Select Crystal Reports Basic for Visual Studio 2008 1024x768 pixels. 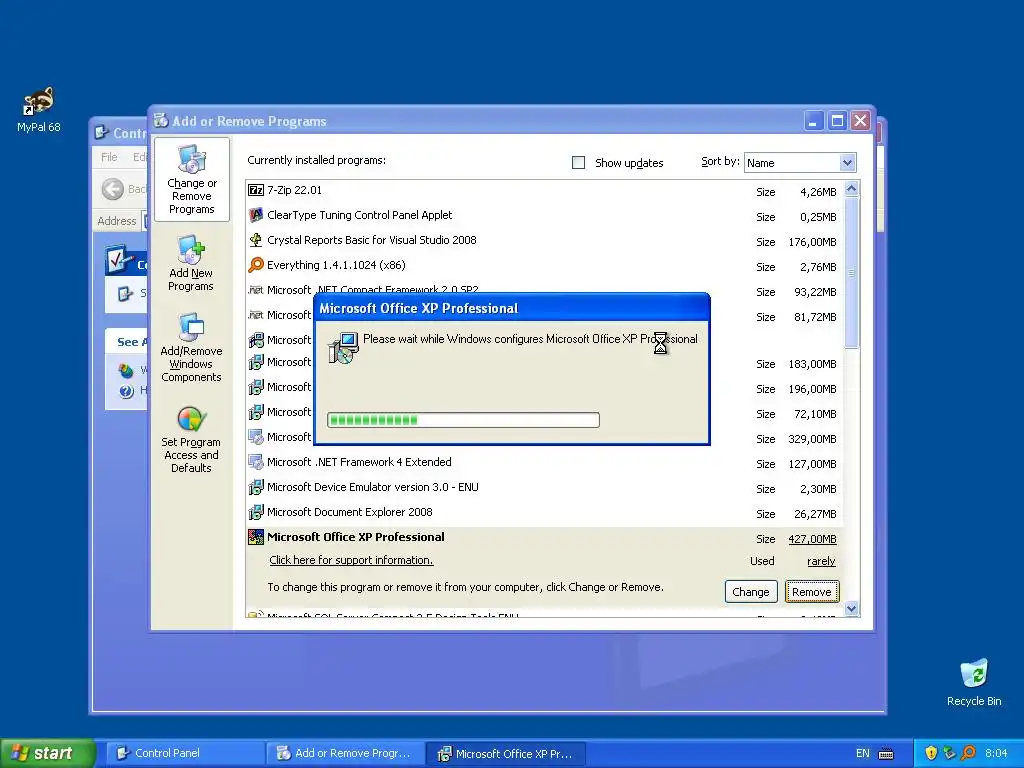point(545,240)
